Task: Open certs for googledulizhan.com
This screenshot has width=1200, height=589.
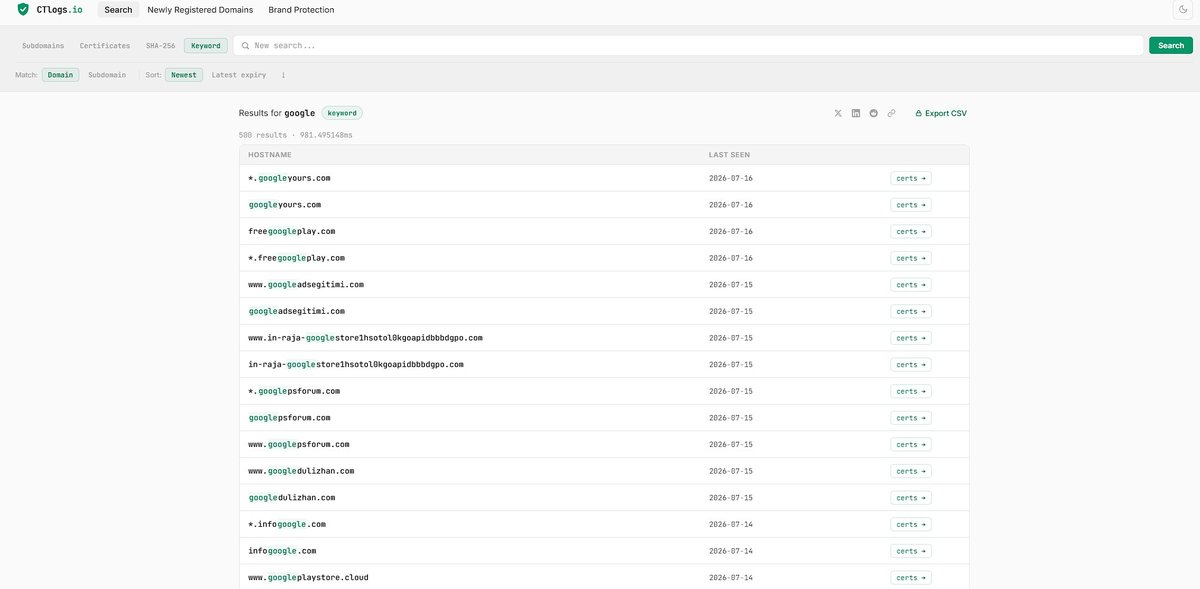Action: 911,498
